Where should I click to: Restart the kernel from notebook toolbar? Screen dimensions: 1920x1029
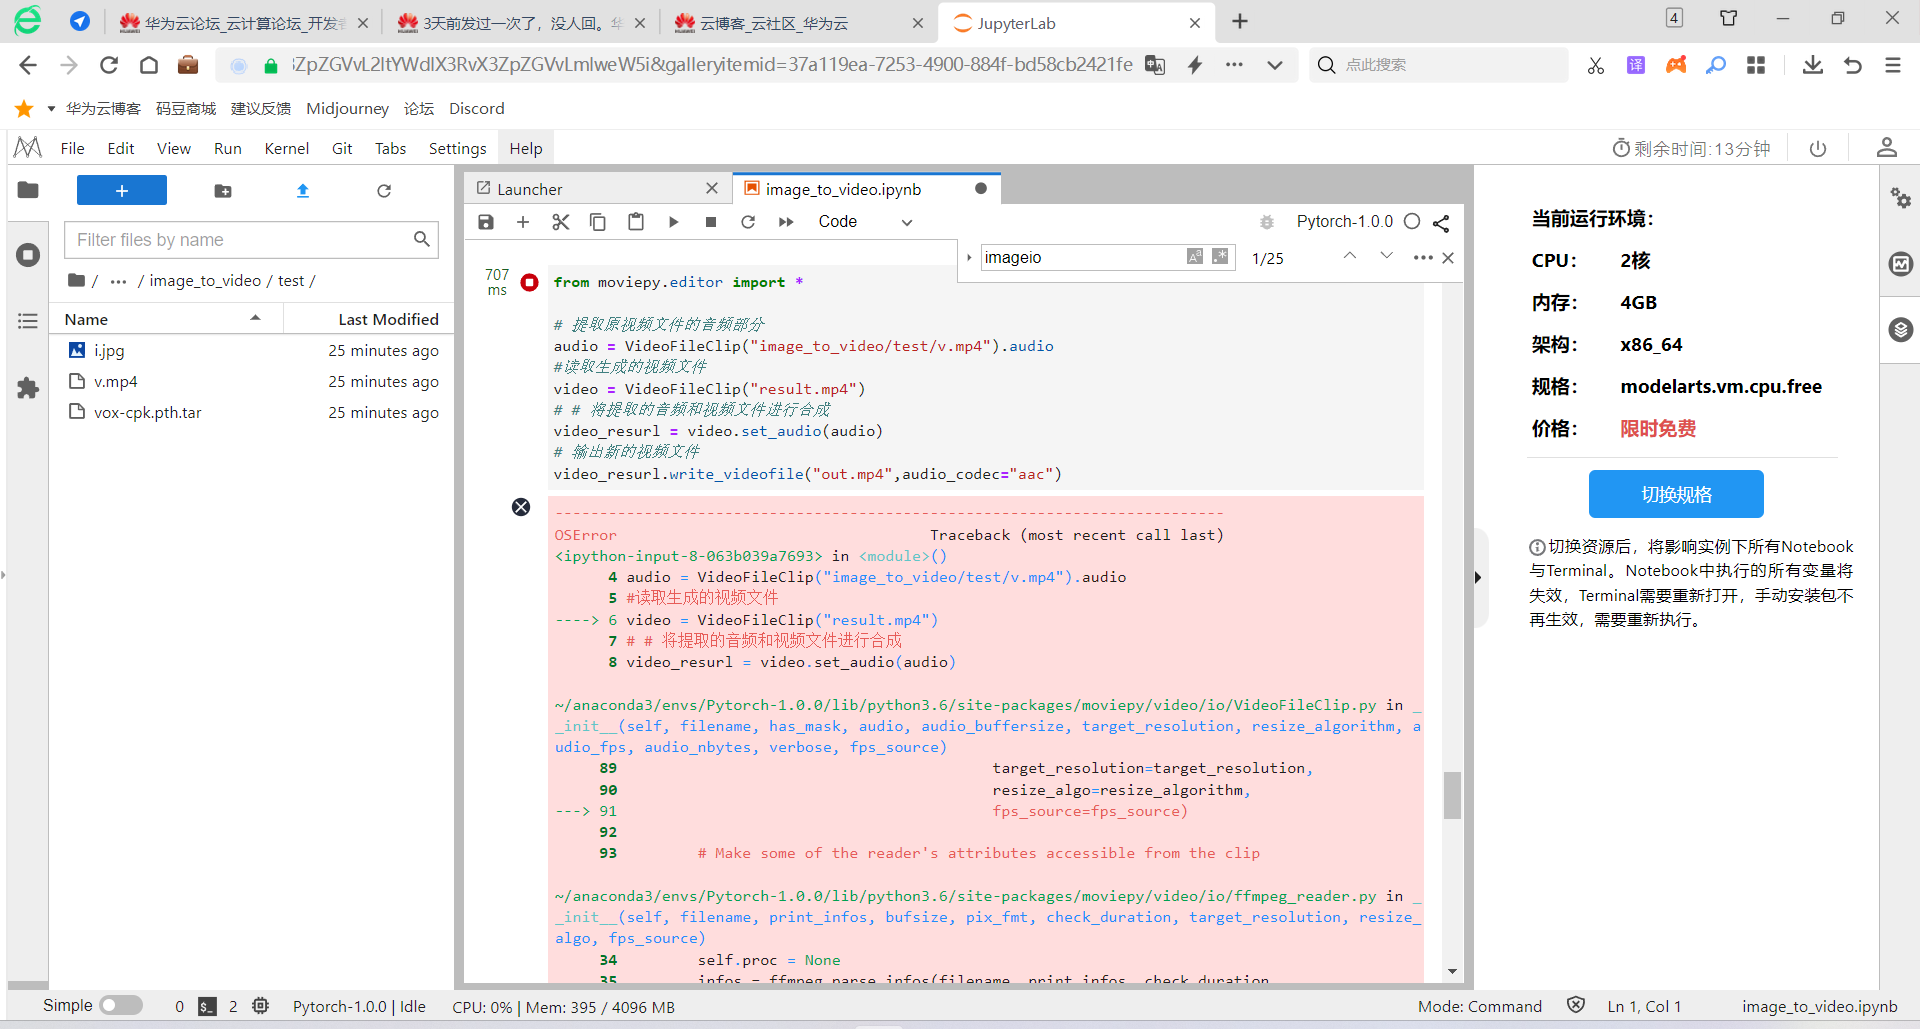[x=748, y=222]
